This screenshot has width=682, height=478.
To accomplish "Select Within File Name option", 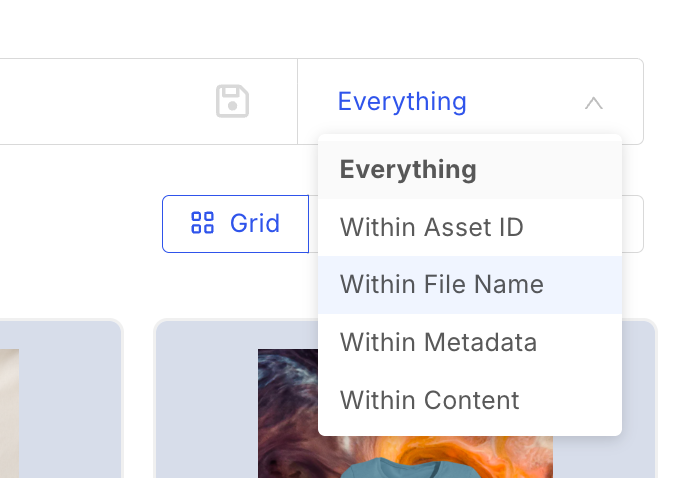I will [x=441, y=285].
